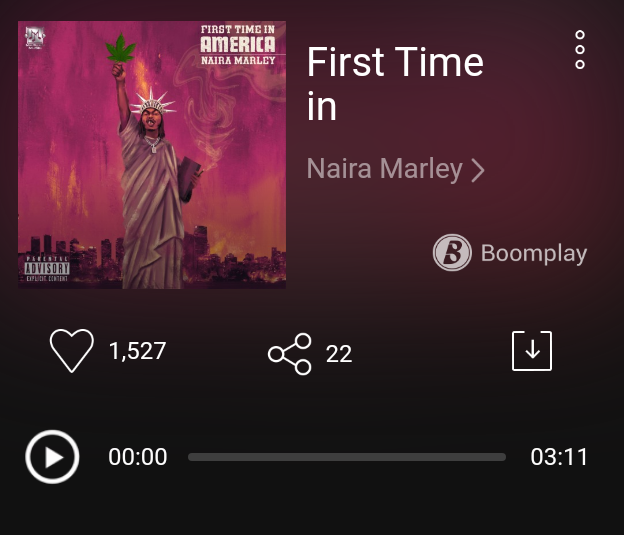Click the Parental Advisory badge on cover
Image resolution: width=624 pixels, height=535 pixels.
tap(47, 269)
